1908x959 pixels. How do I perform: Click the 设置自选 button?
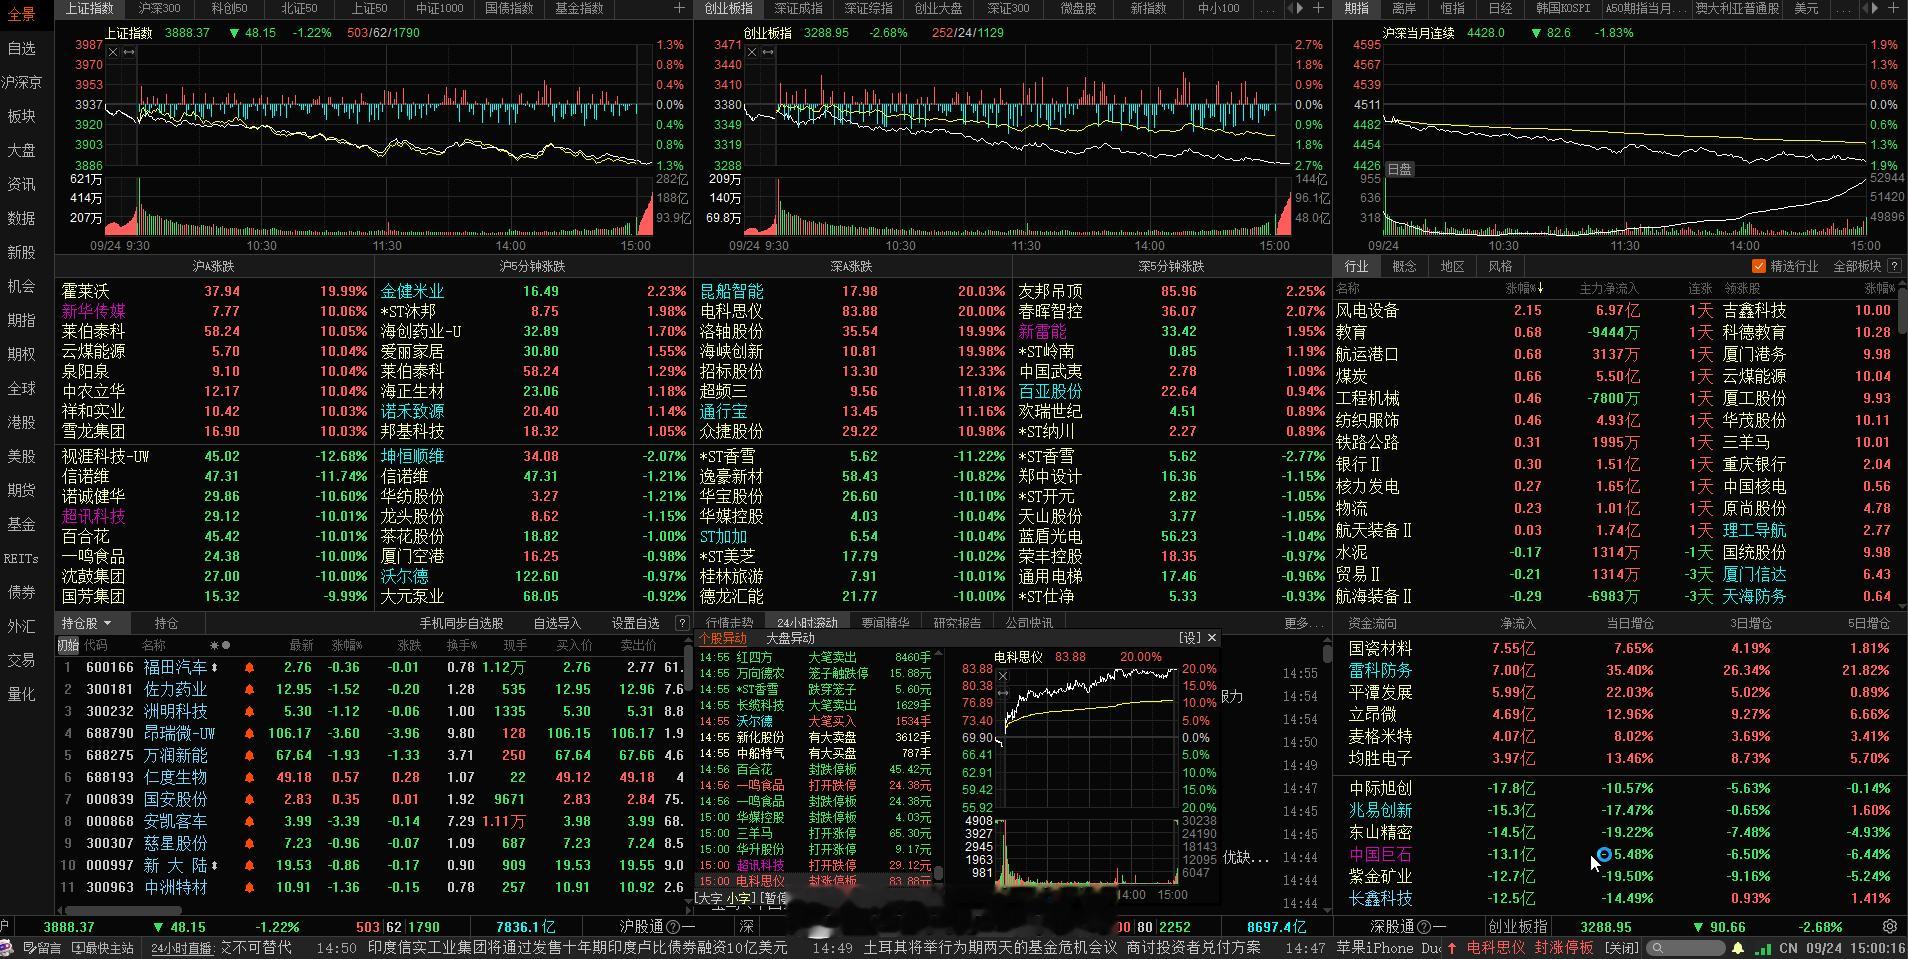point(635,623)
